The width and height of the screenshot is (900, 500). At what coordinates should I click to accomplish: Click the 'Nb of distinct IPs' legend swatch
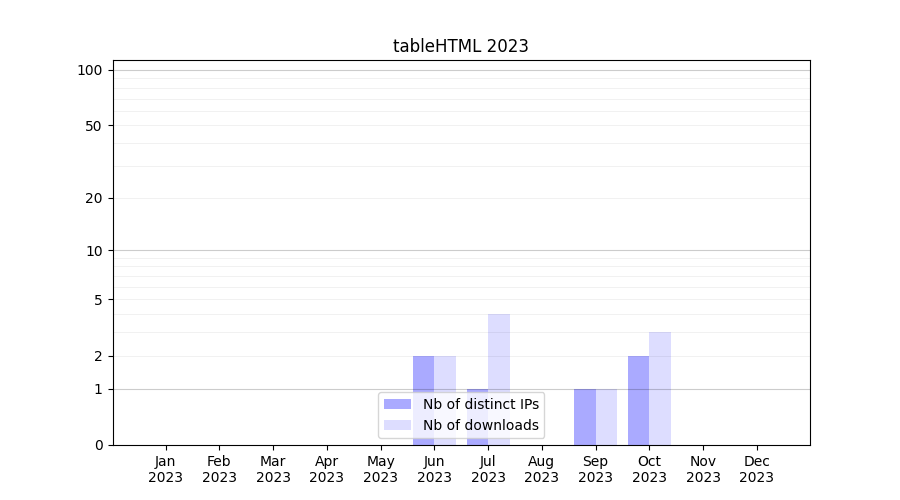point(397,404)
